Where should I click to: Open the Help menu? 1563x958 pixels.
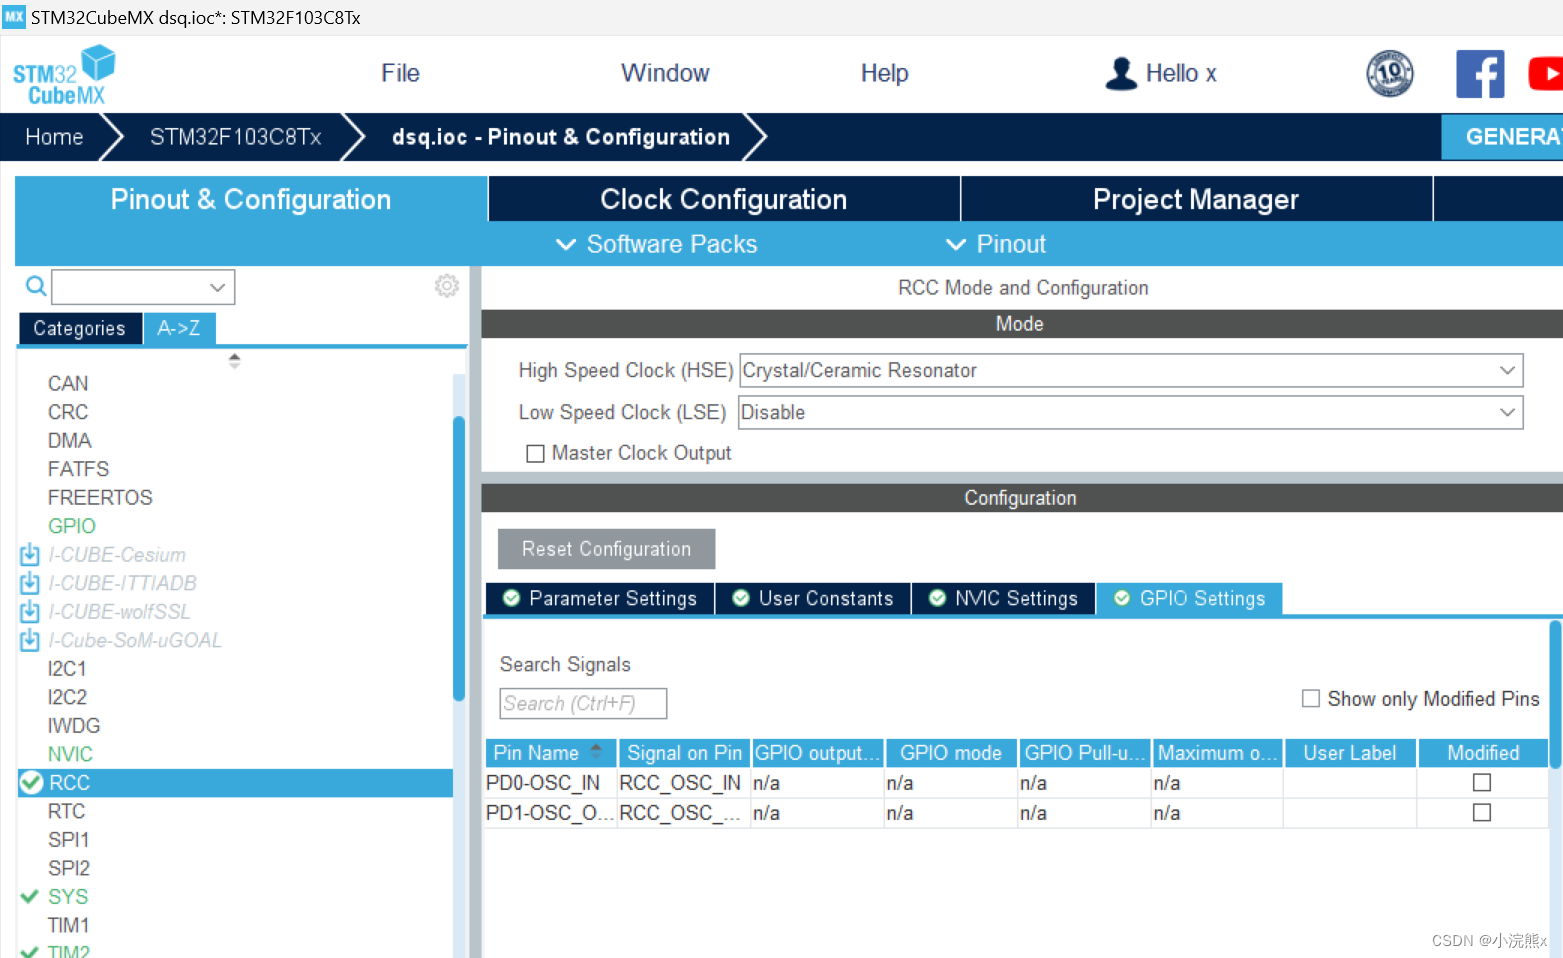click(x=884, y=73)
